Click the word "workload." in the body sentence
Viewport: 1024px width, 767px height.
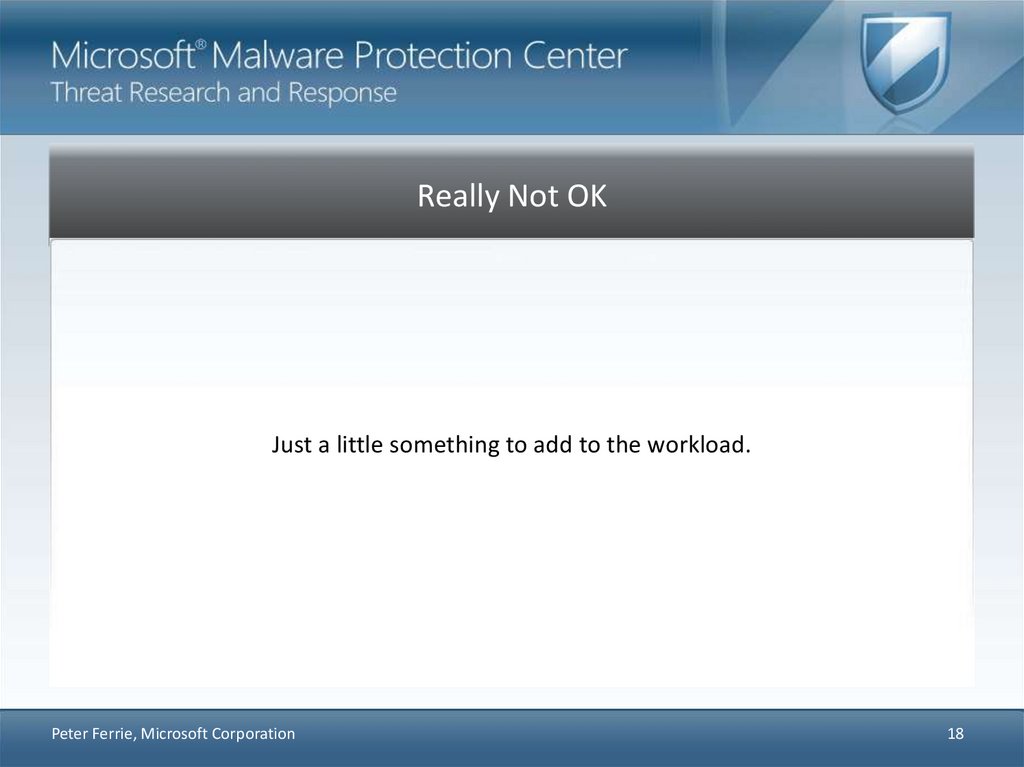[698, 444]
